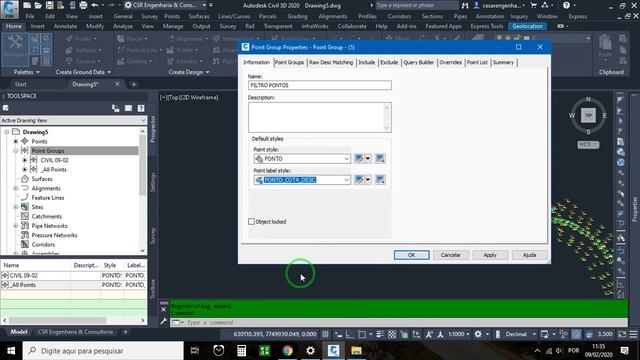Open the Overrides tab
This screenshot has width=640, height=360.
pyautogui.click(x=450, y=62)
